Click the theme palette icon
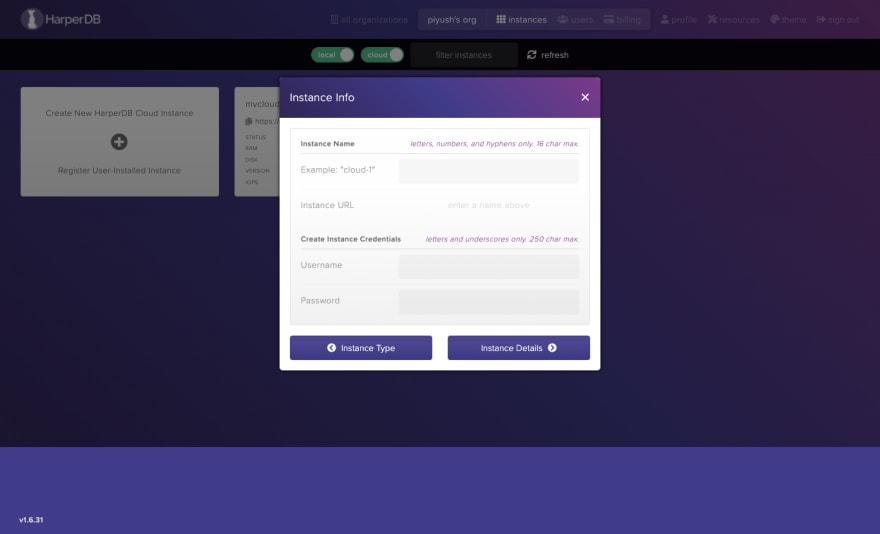Image resolution: width=880 pixels, height=534 pixels. 774,19
